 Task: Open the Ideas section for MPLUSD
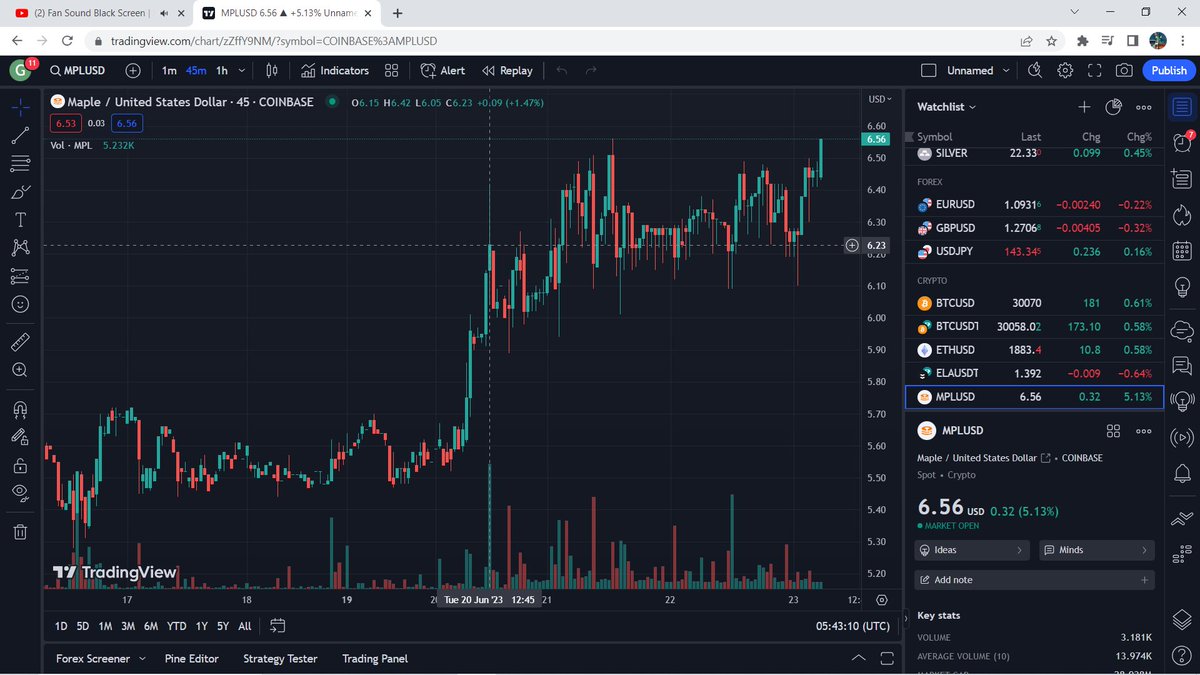(972, 550)
